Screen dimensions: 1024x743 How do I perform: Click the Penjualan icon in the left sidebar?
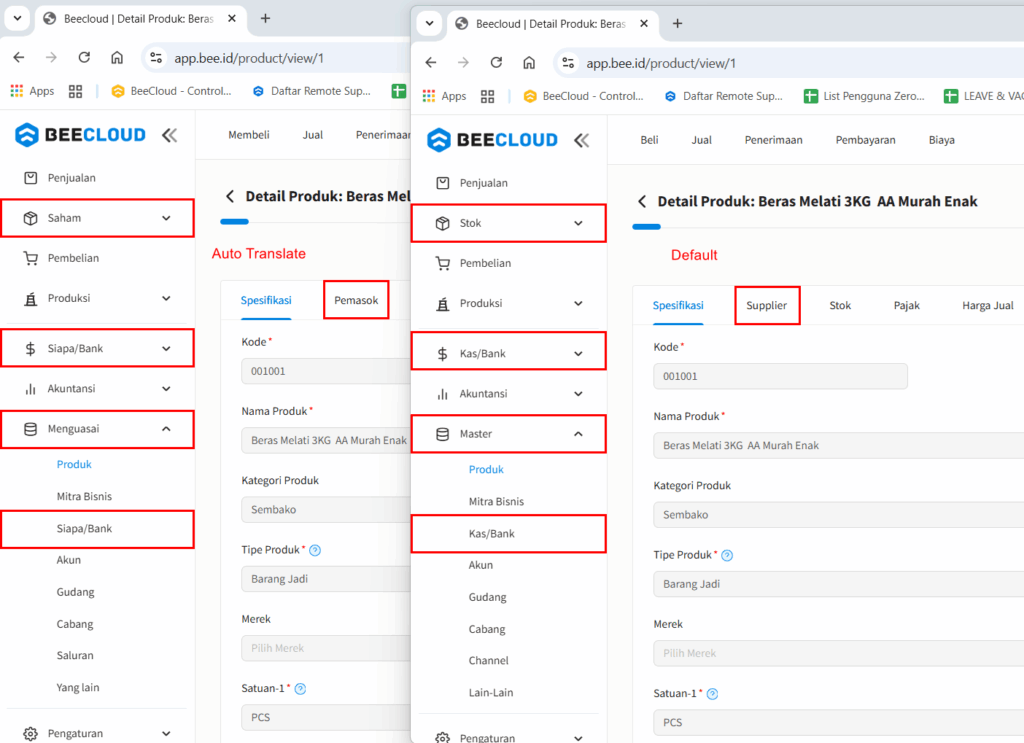30,178
